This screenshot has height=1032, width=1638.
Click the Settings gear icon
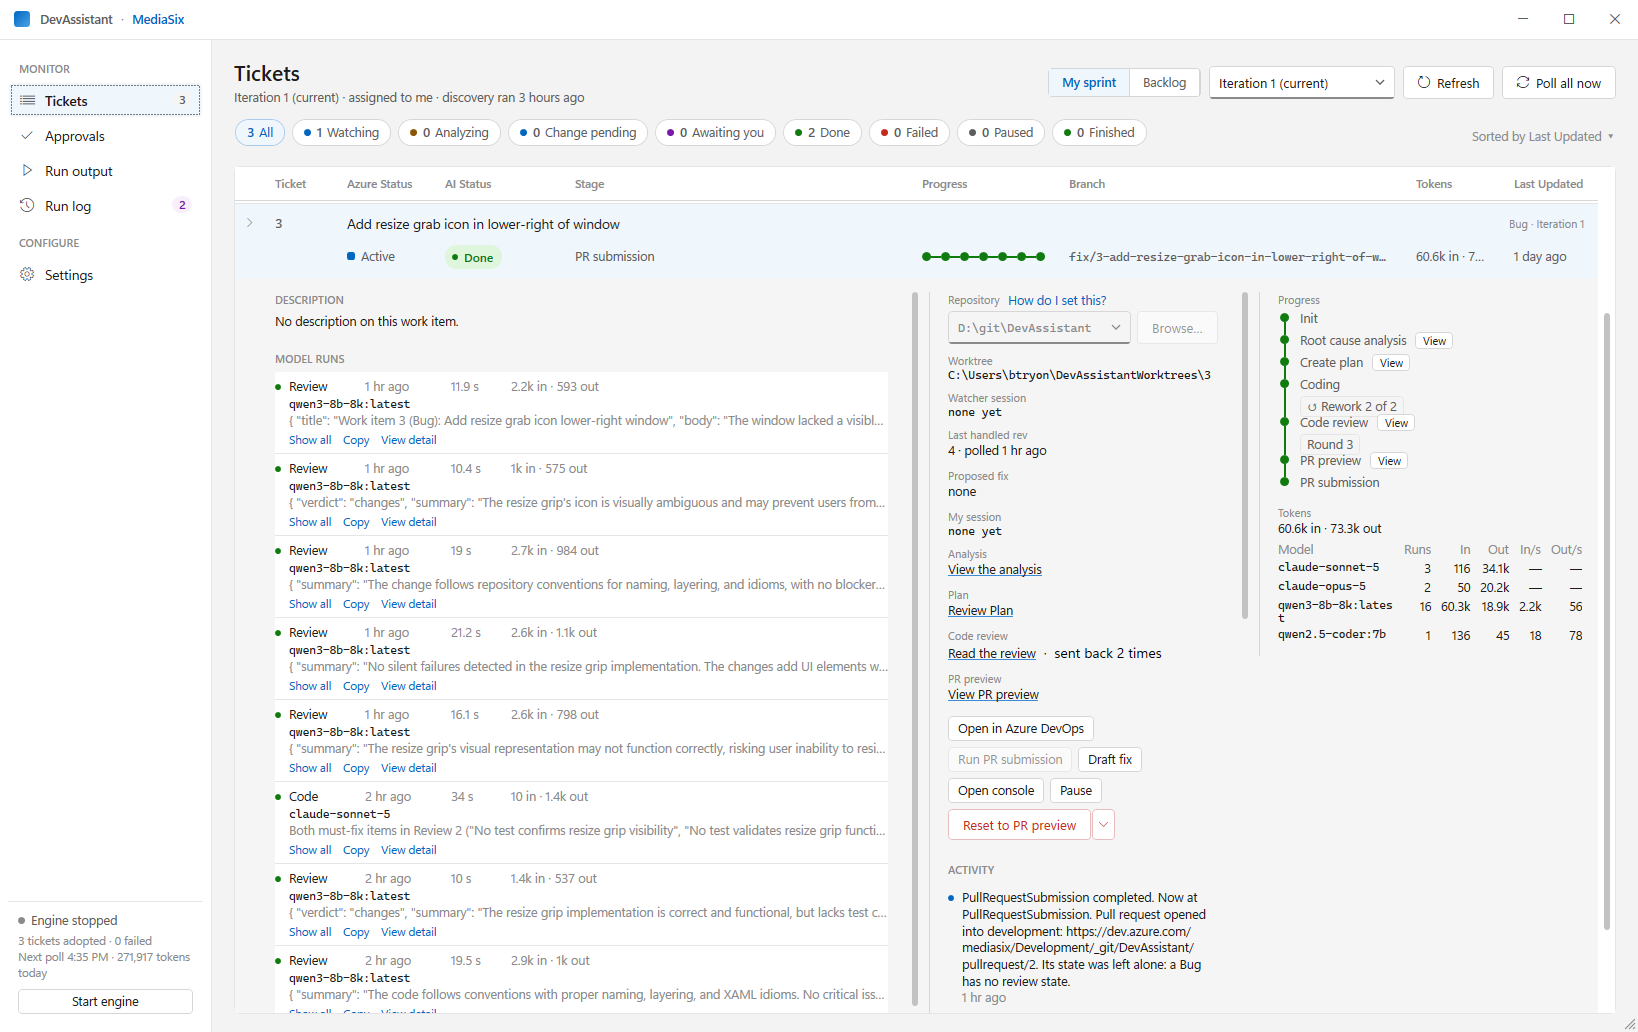click(x=27, y=274)
